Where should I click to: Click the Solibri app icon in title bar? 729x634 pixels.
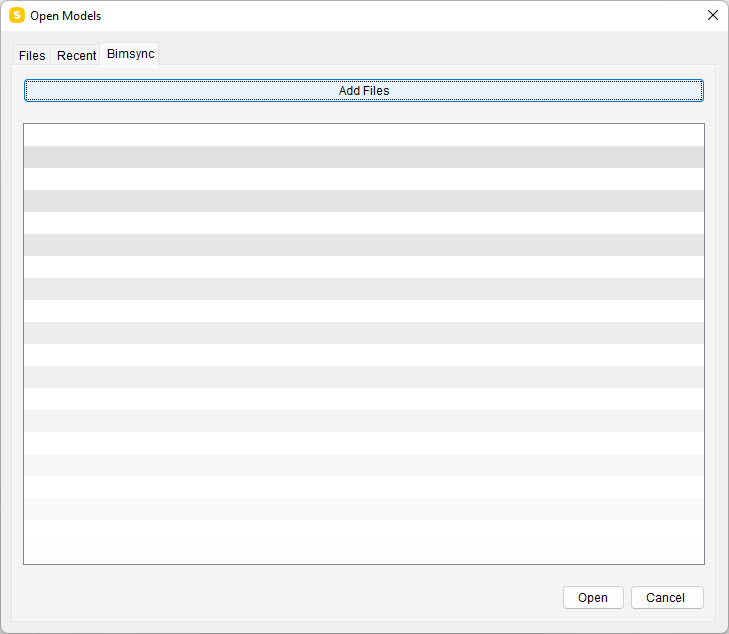16,16
